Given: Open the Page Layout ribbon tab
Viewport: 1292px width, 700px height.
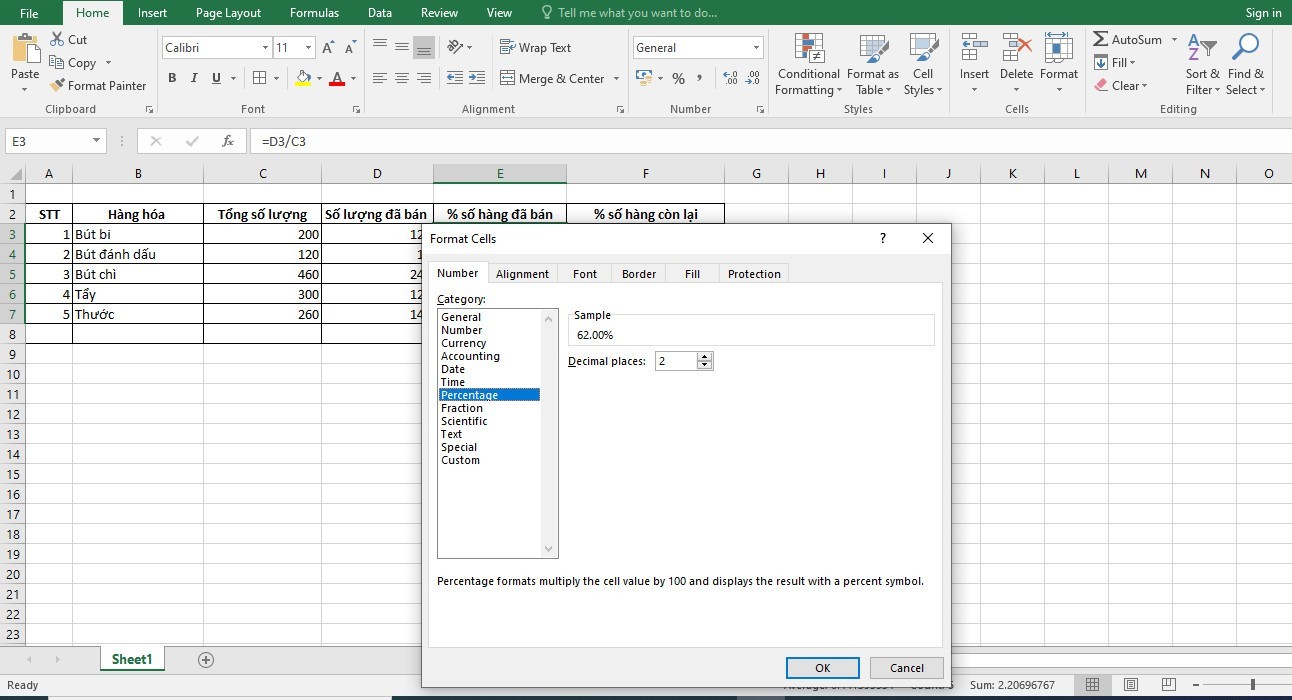Looking at the screenshot, I should (x=228, y=13).
